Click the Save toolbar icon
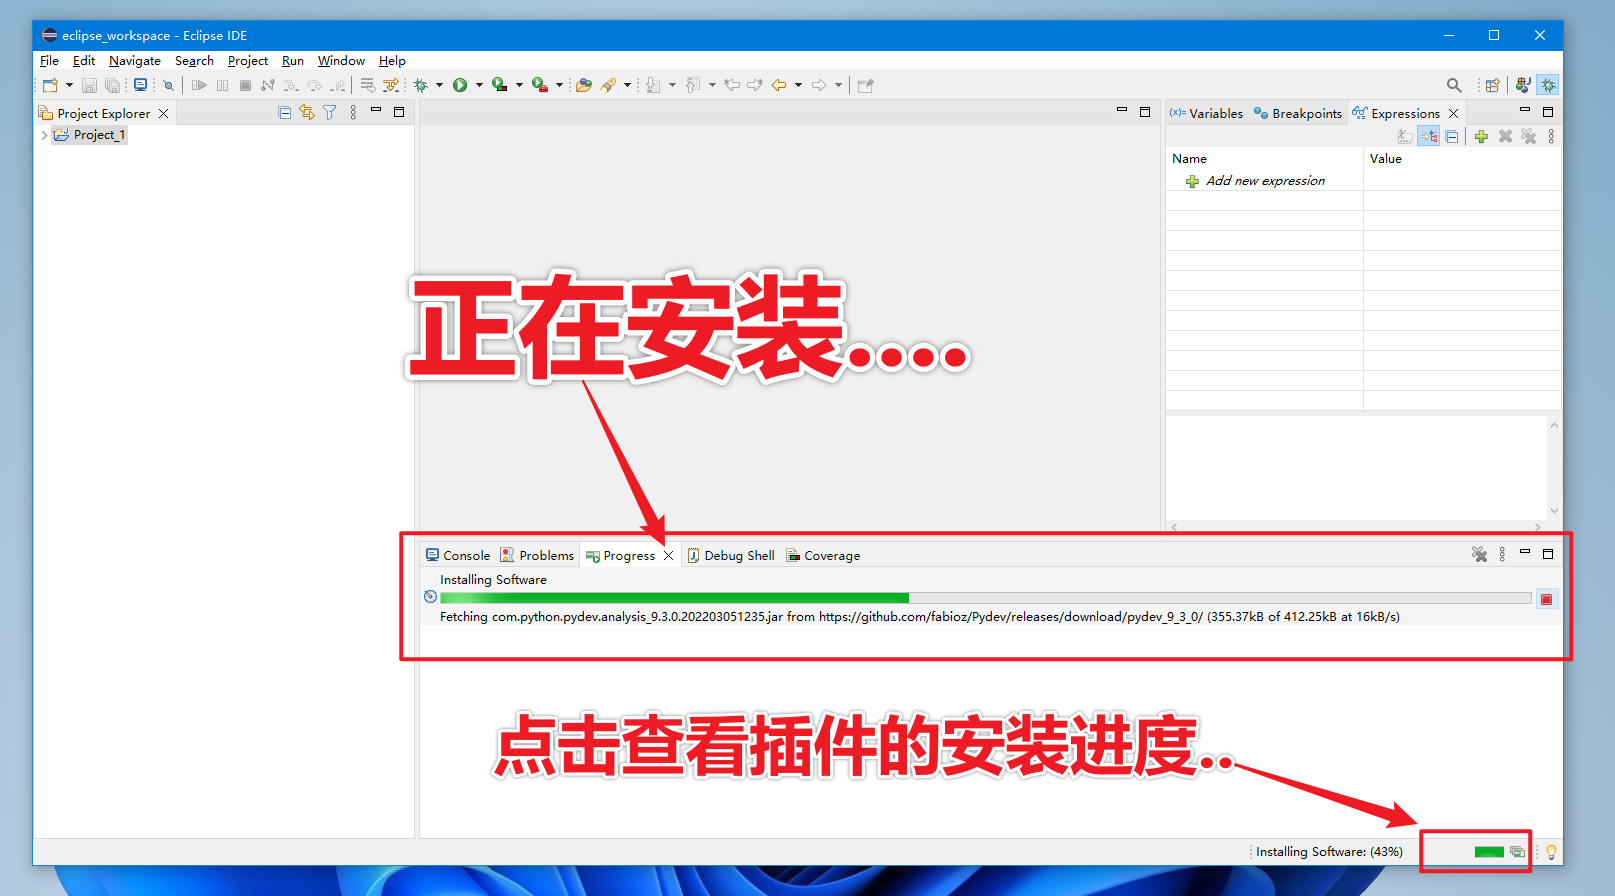This screenshot has width=1615, height=896. (x=89, y=85)
